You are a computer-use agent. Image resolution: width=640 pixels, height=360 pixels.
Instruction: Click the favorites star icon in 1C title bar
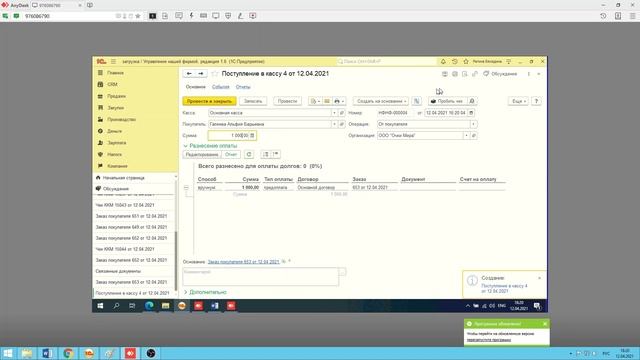[466, 62]
